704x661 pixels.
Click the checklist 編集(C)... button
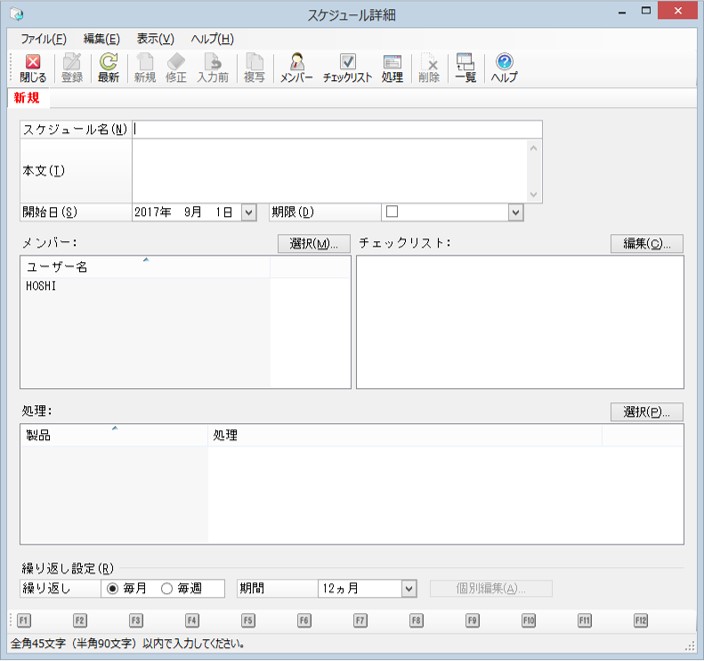[x=647, y=243]
